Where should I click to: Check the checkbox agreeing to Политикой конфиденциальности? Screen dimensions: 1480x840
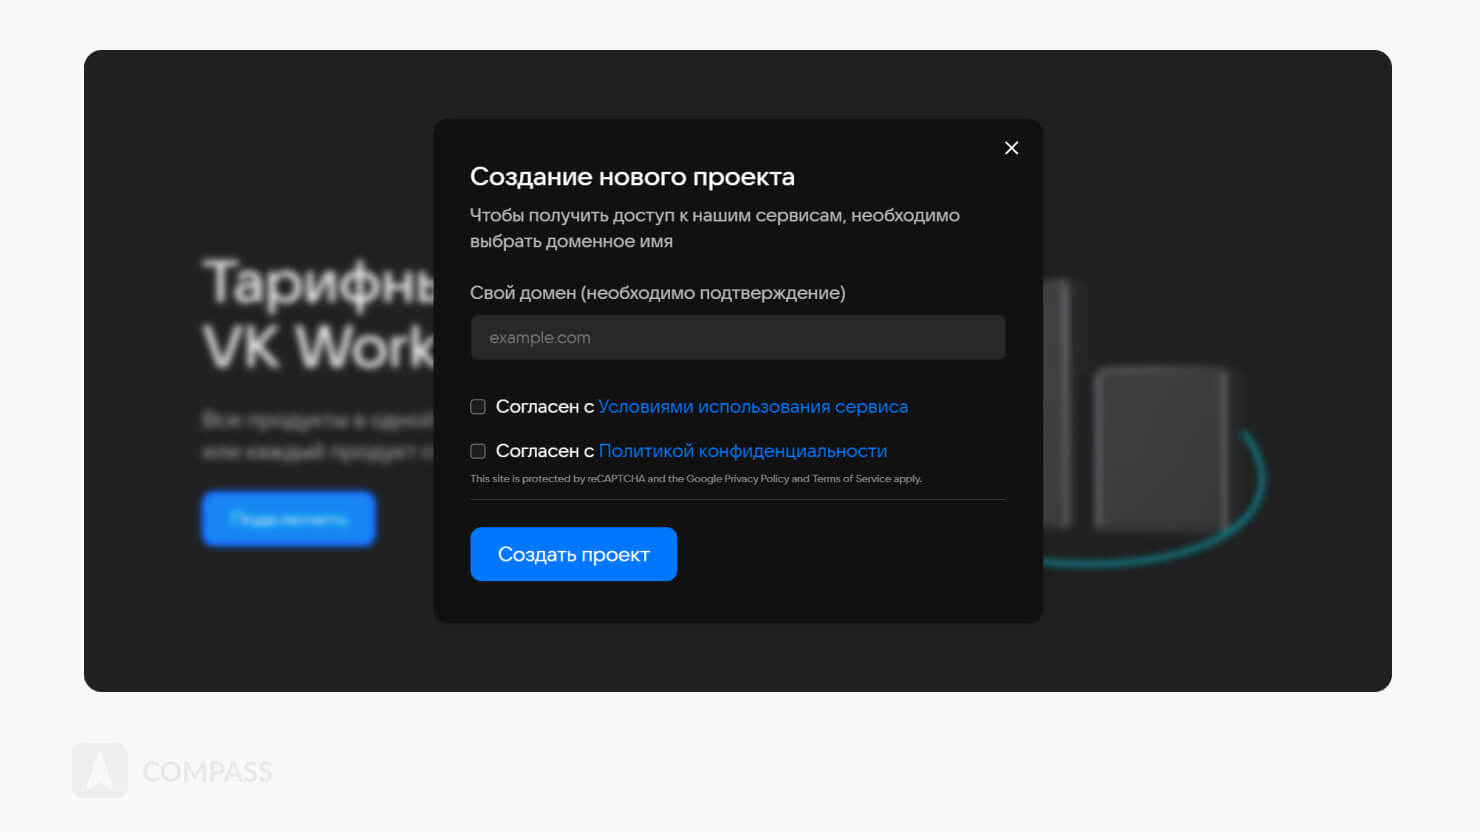coord(477,451)
